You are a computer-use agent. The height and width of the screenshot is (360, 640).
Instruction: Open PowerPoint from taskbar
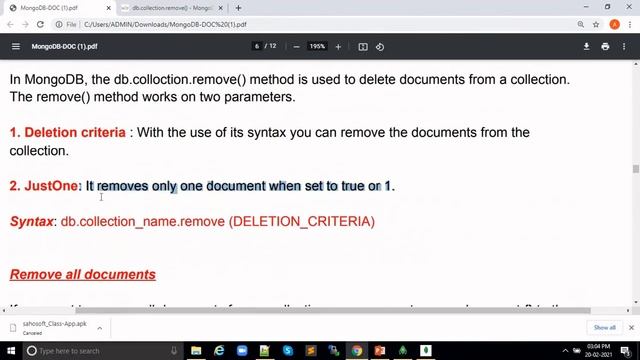pos(380,351)
